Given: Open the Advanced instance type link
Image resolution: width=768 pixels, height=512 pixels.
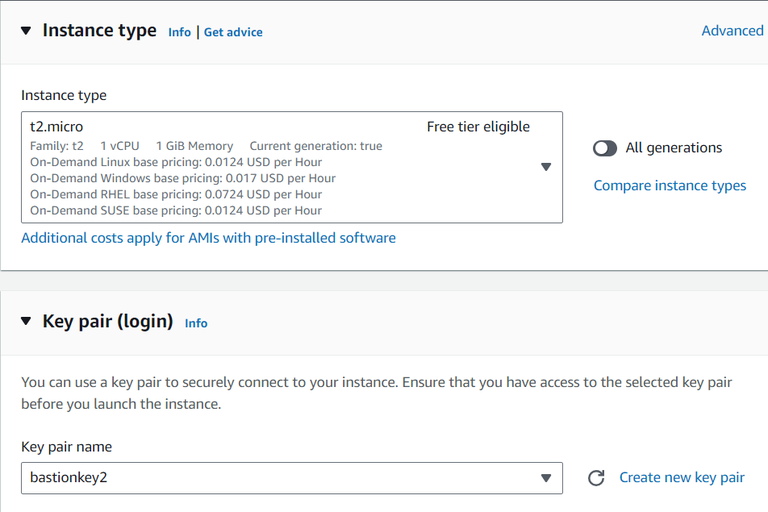Looking at the screenshot, I should click(x=732, y=31).
